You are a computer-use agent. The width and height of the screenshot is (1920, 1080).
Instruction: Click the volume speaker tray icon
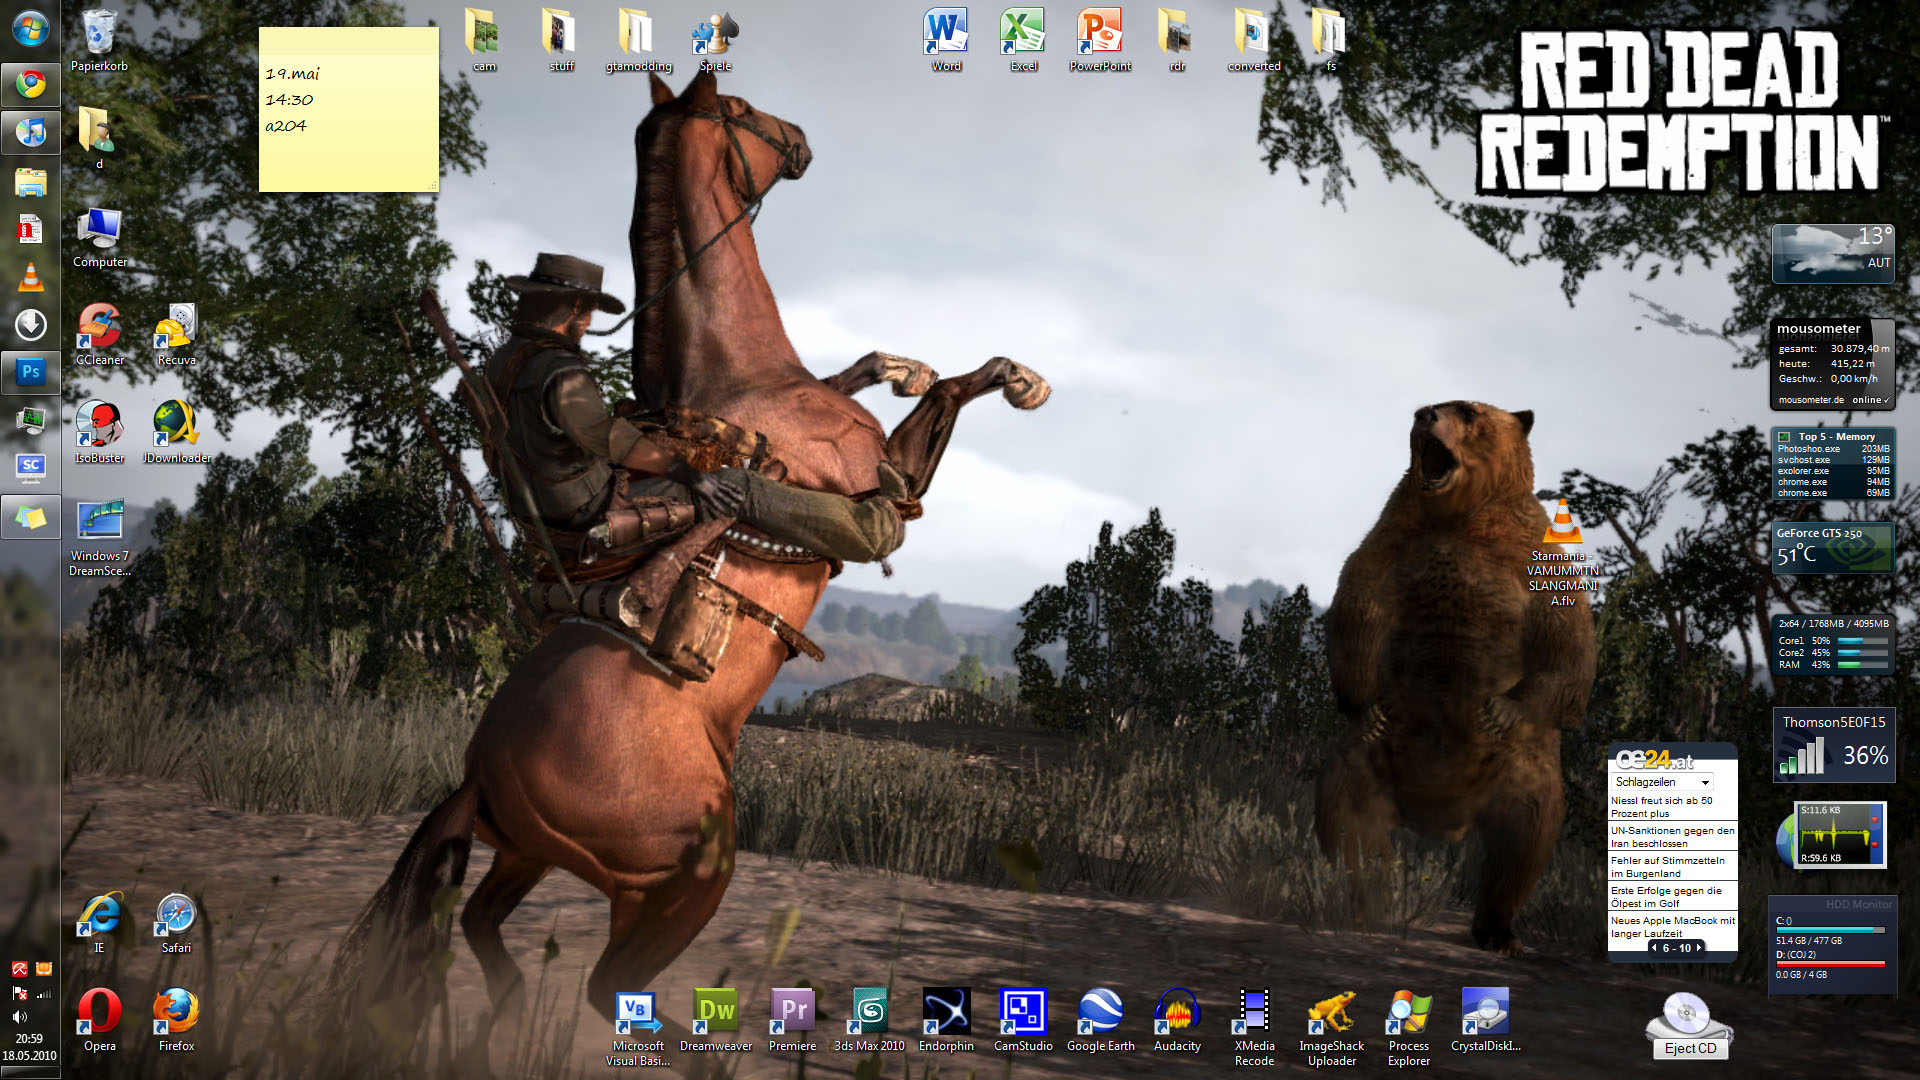(19, 1016)
